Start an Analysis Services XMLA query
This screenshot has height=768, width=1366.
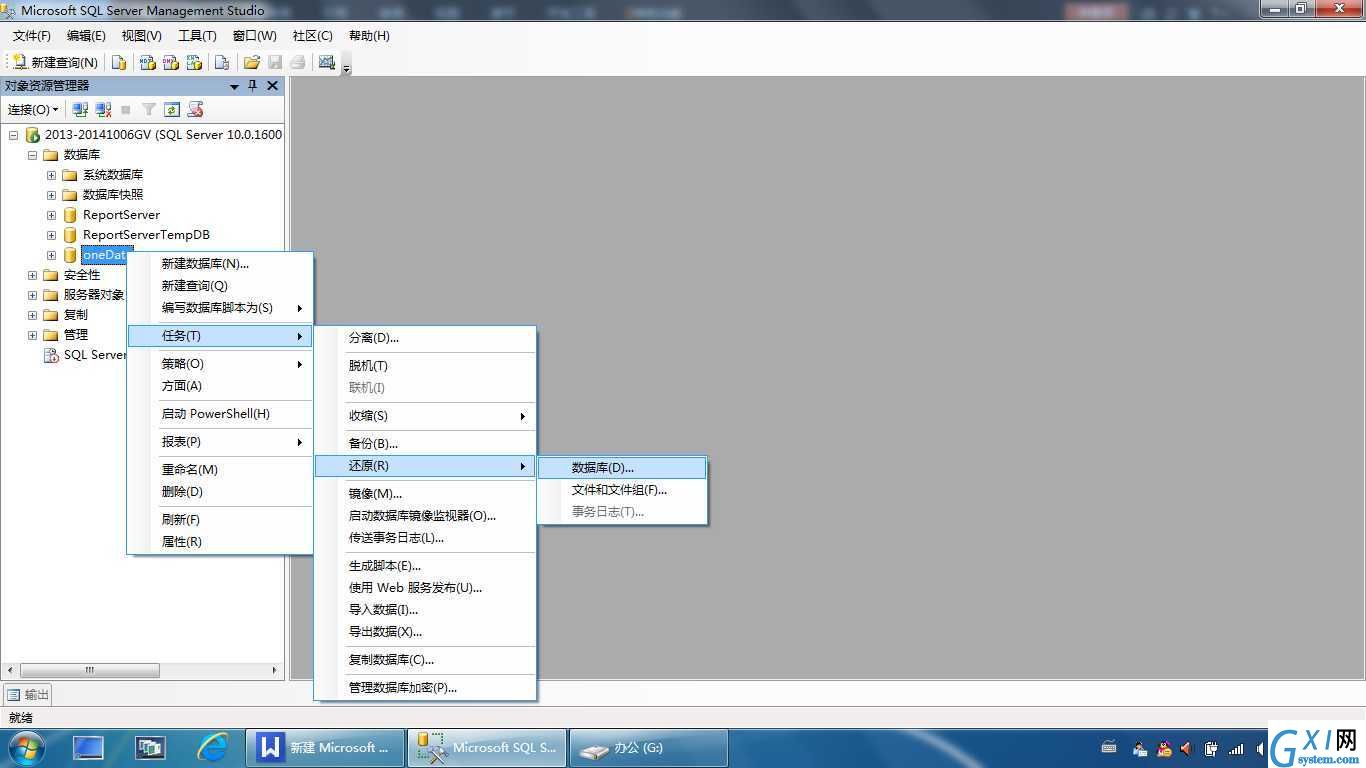click(x=194, y=62)
